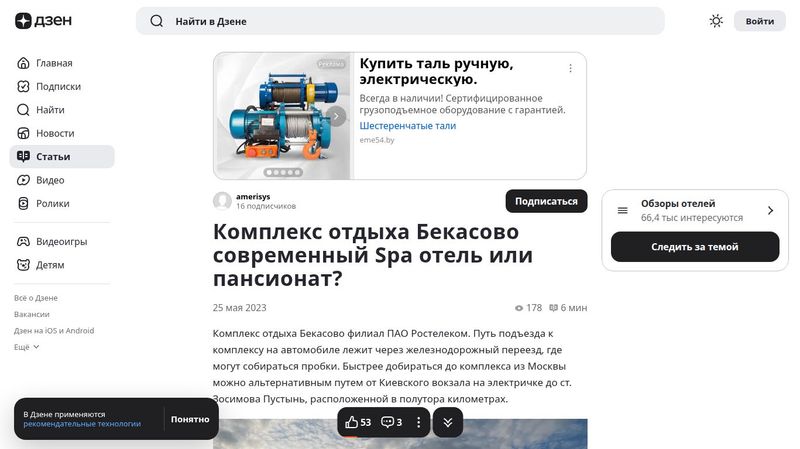Open the 'Новости' section icon

(24, 133)
